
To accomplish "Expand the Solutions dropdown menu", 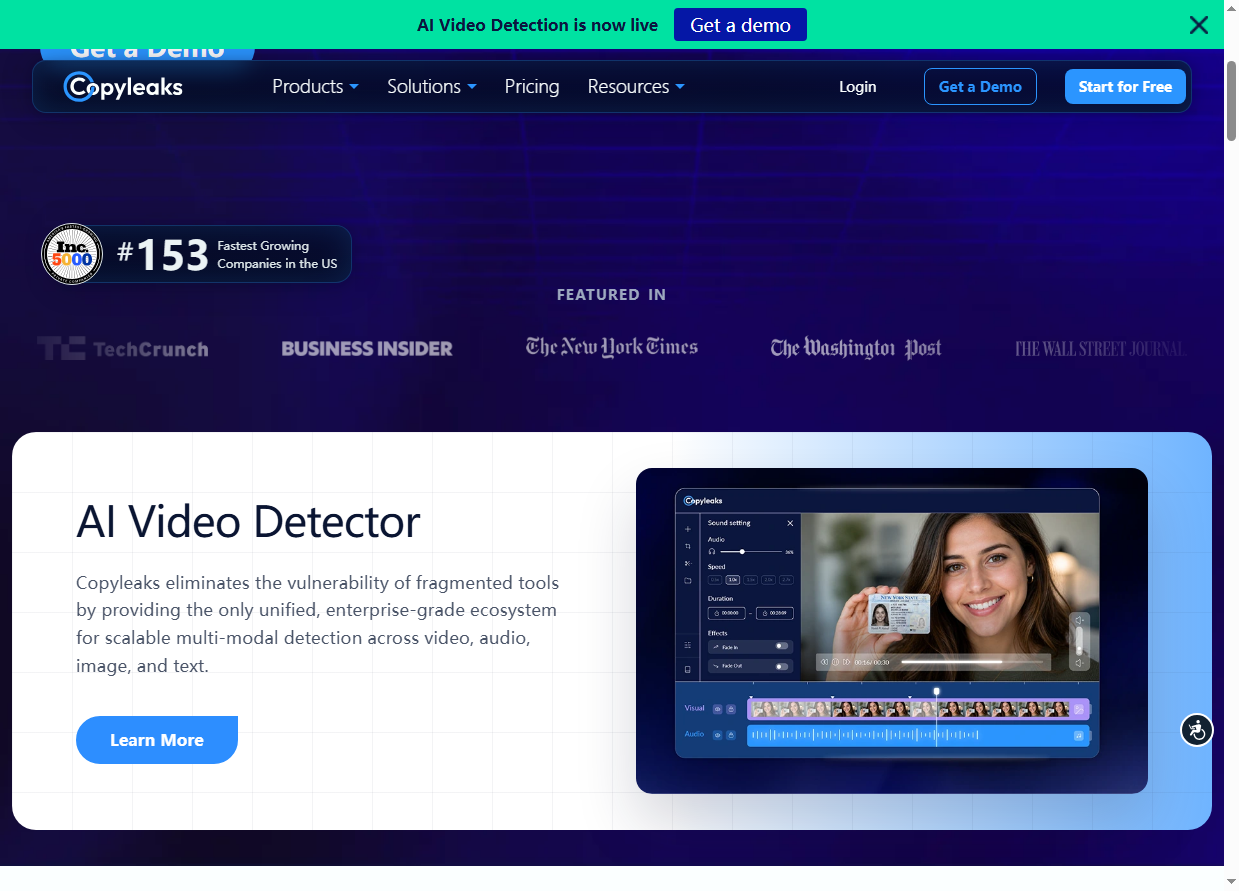I will [x=432, y=87].
